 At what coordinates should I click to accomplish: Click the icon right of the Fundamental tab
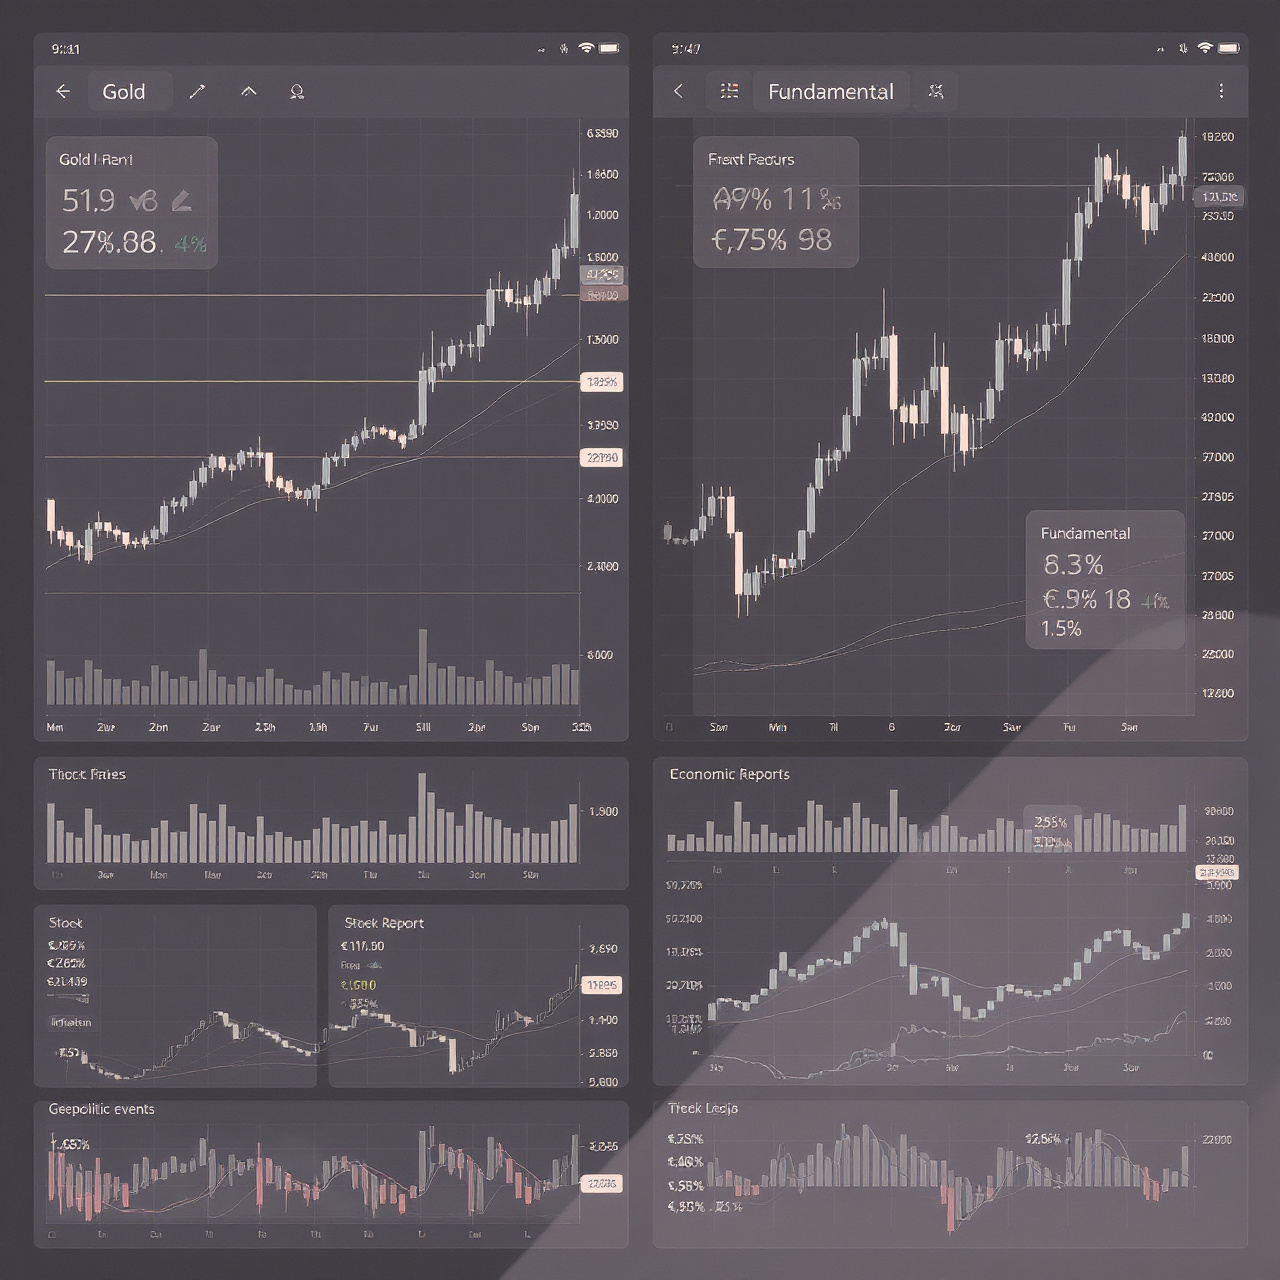(x=936, y=92)
